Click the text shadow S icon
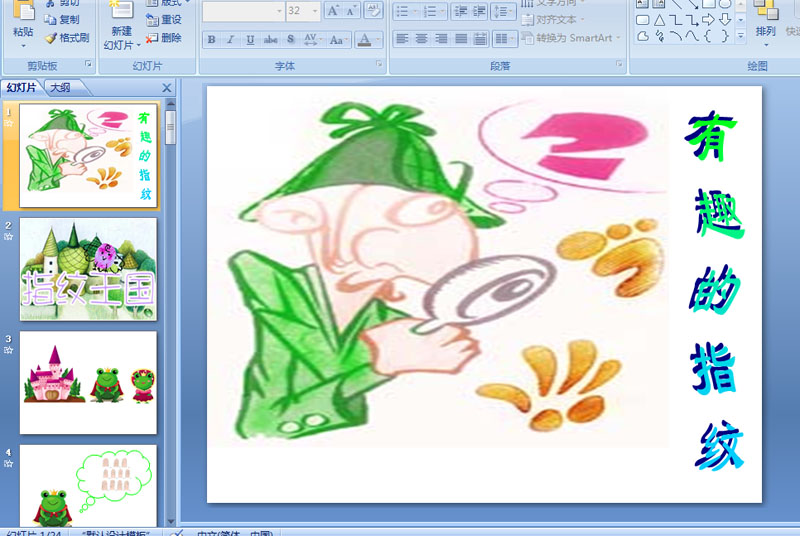 pyautogui.click(x=290, y=40)
